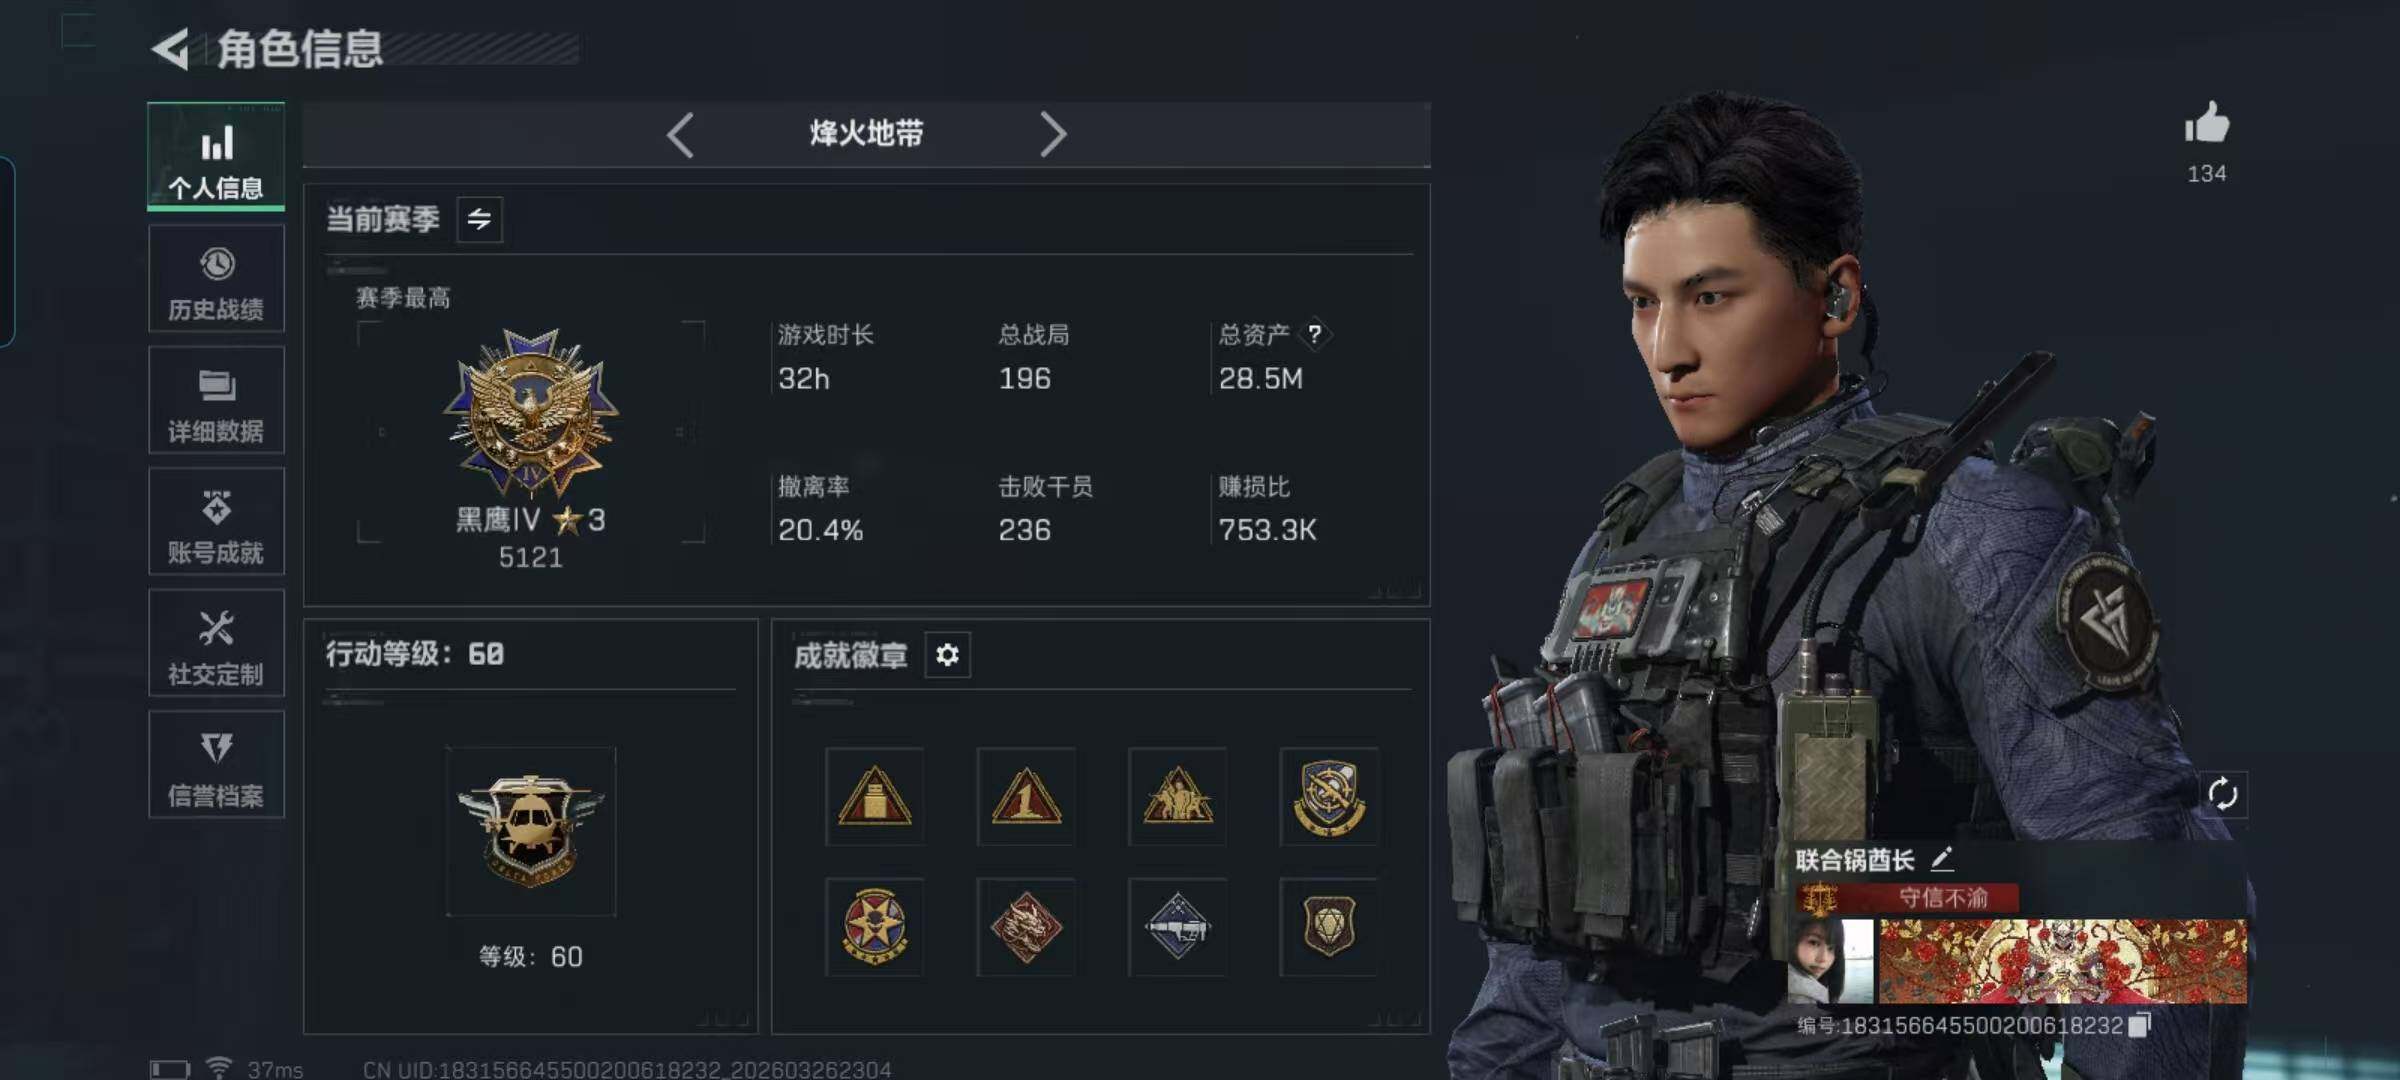
Task: Open the 信誉档案 section
Action: point(216,765)
